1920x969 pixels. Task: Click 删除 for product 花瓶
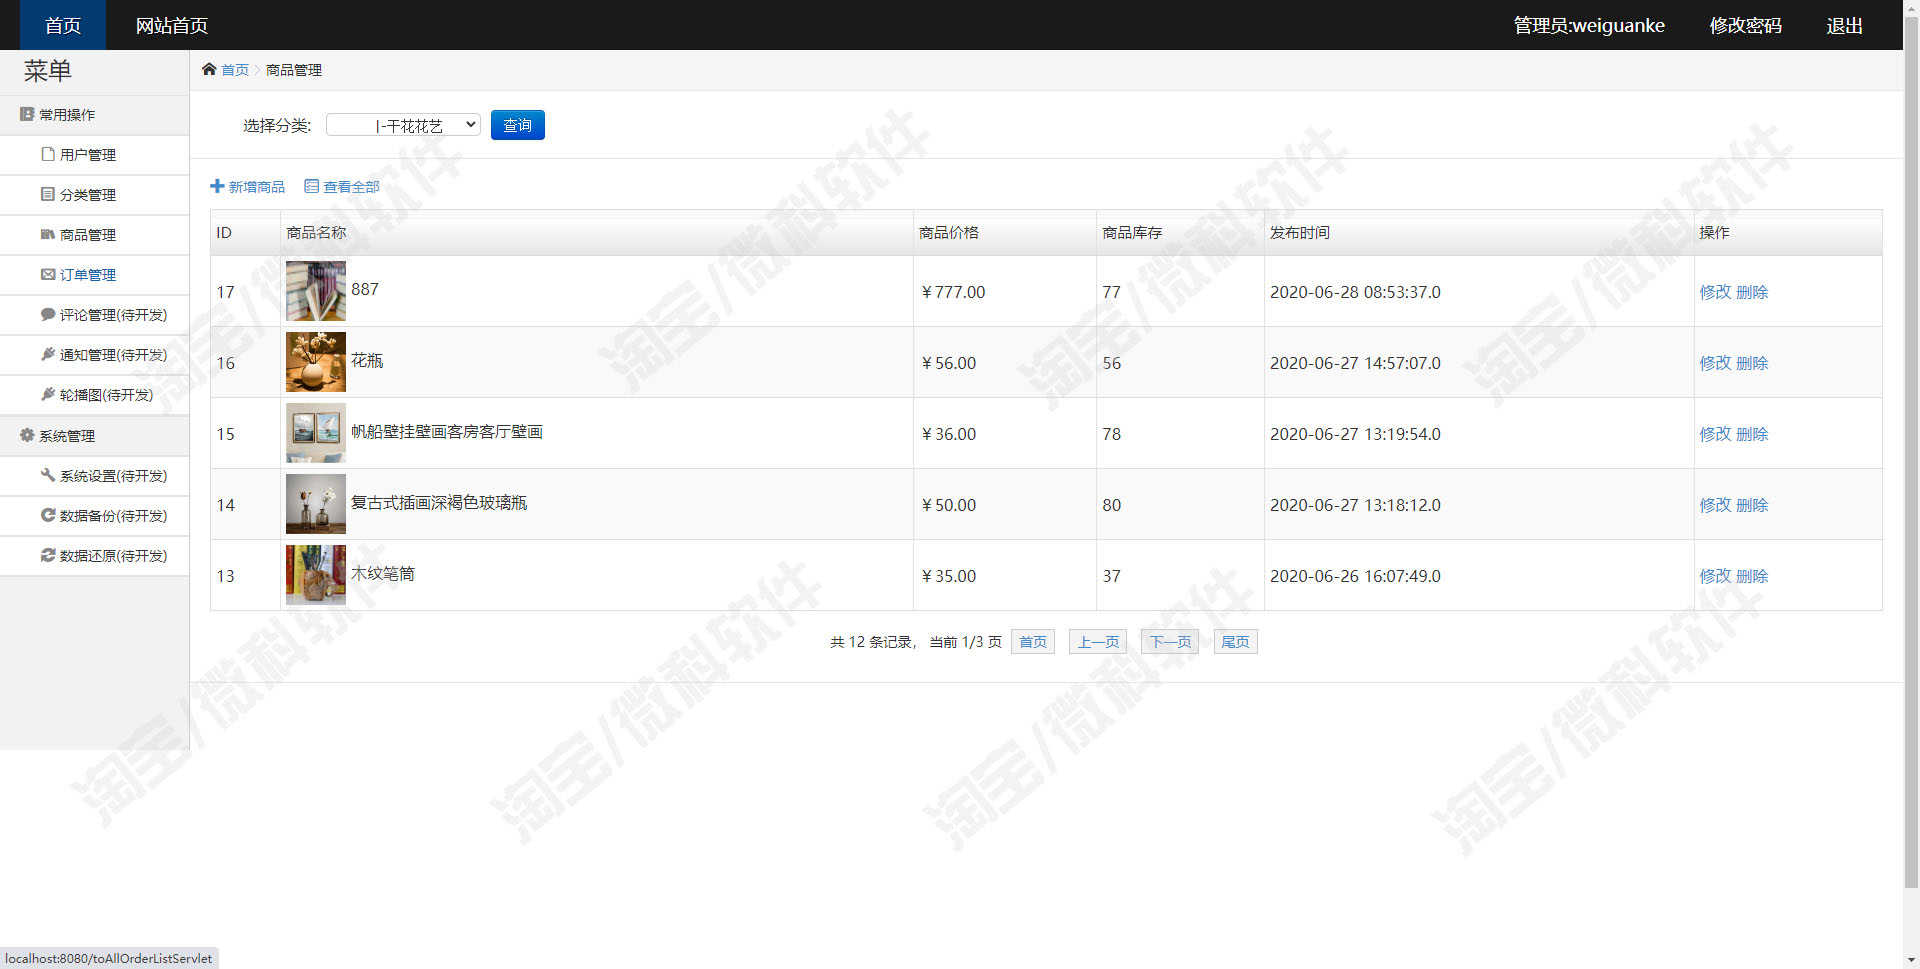(x=1752, y=363)
